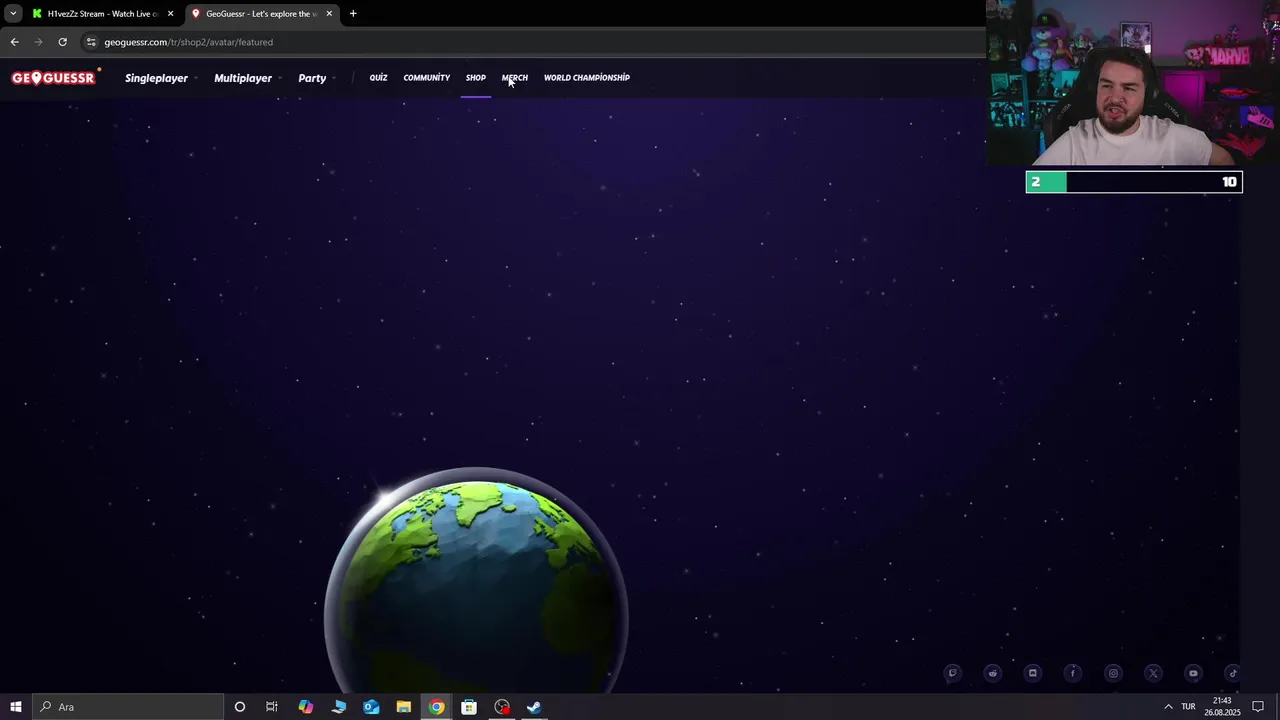1280x720 pixels.
Task: Close the H1vezZz Stream tab
Action: pyautogui.click(x=170, y=14)
